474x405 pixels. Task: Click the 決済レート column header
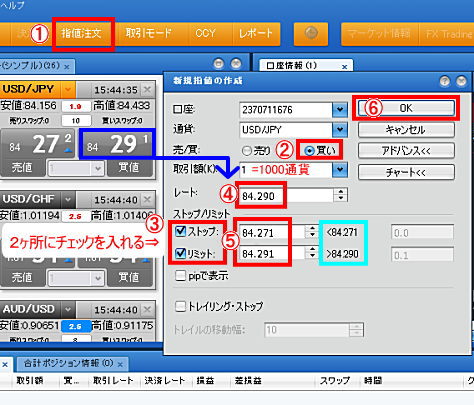165,381
